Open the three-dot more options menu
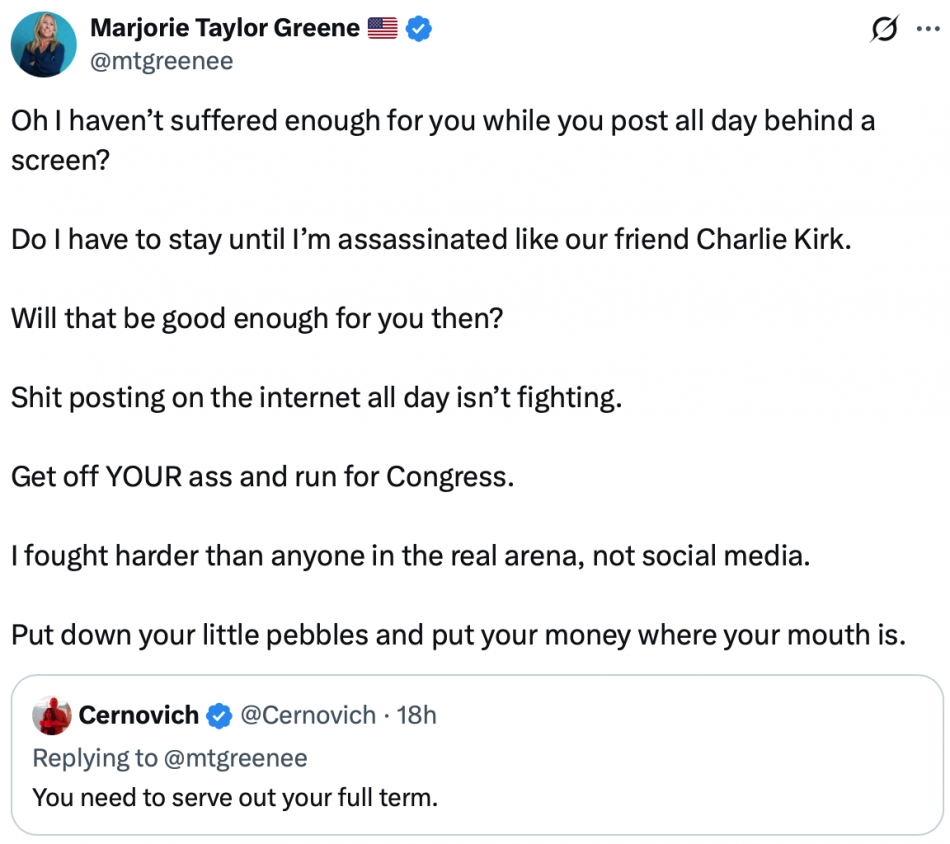 [x=927, y=29]
